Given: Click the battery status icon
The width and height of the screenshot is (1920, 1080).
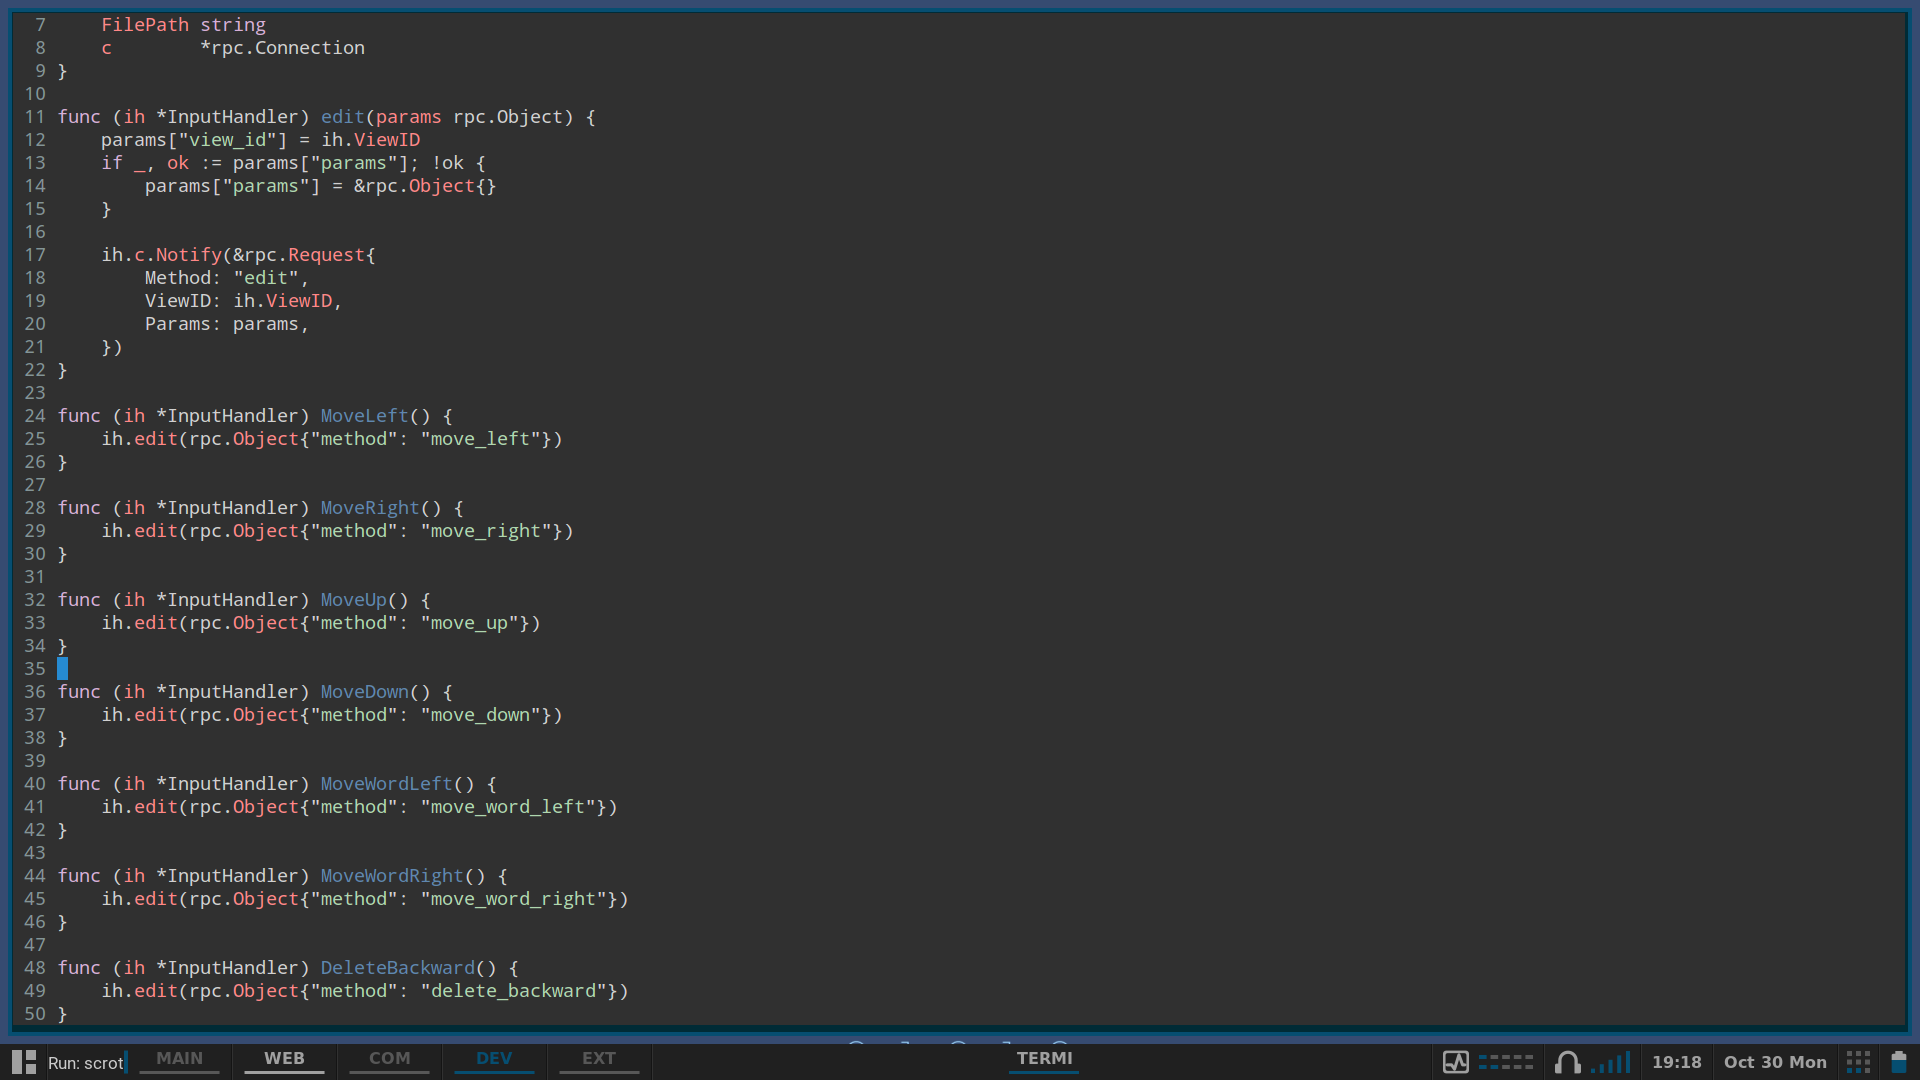Looking at the screenshot, I should click(x=1898, y=1062).
